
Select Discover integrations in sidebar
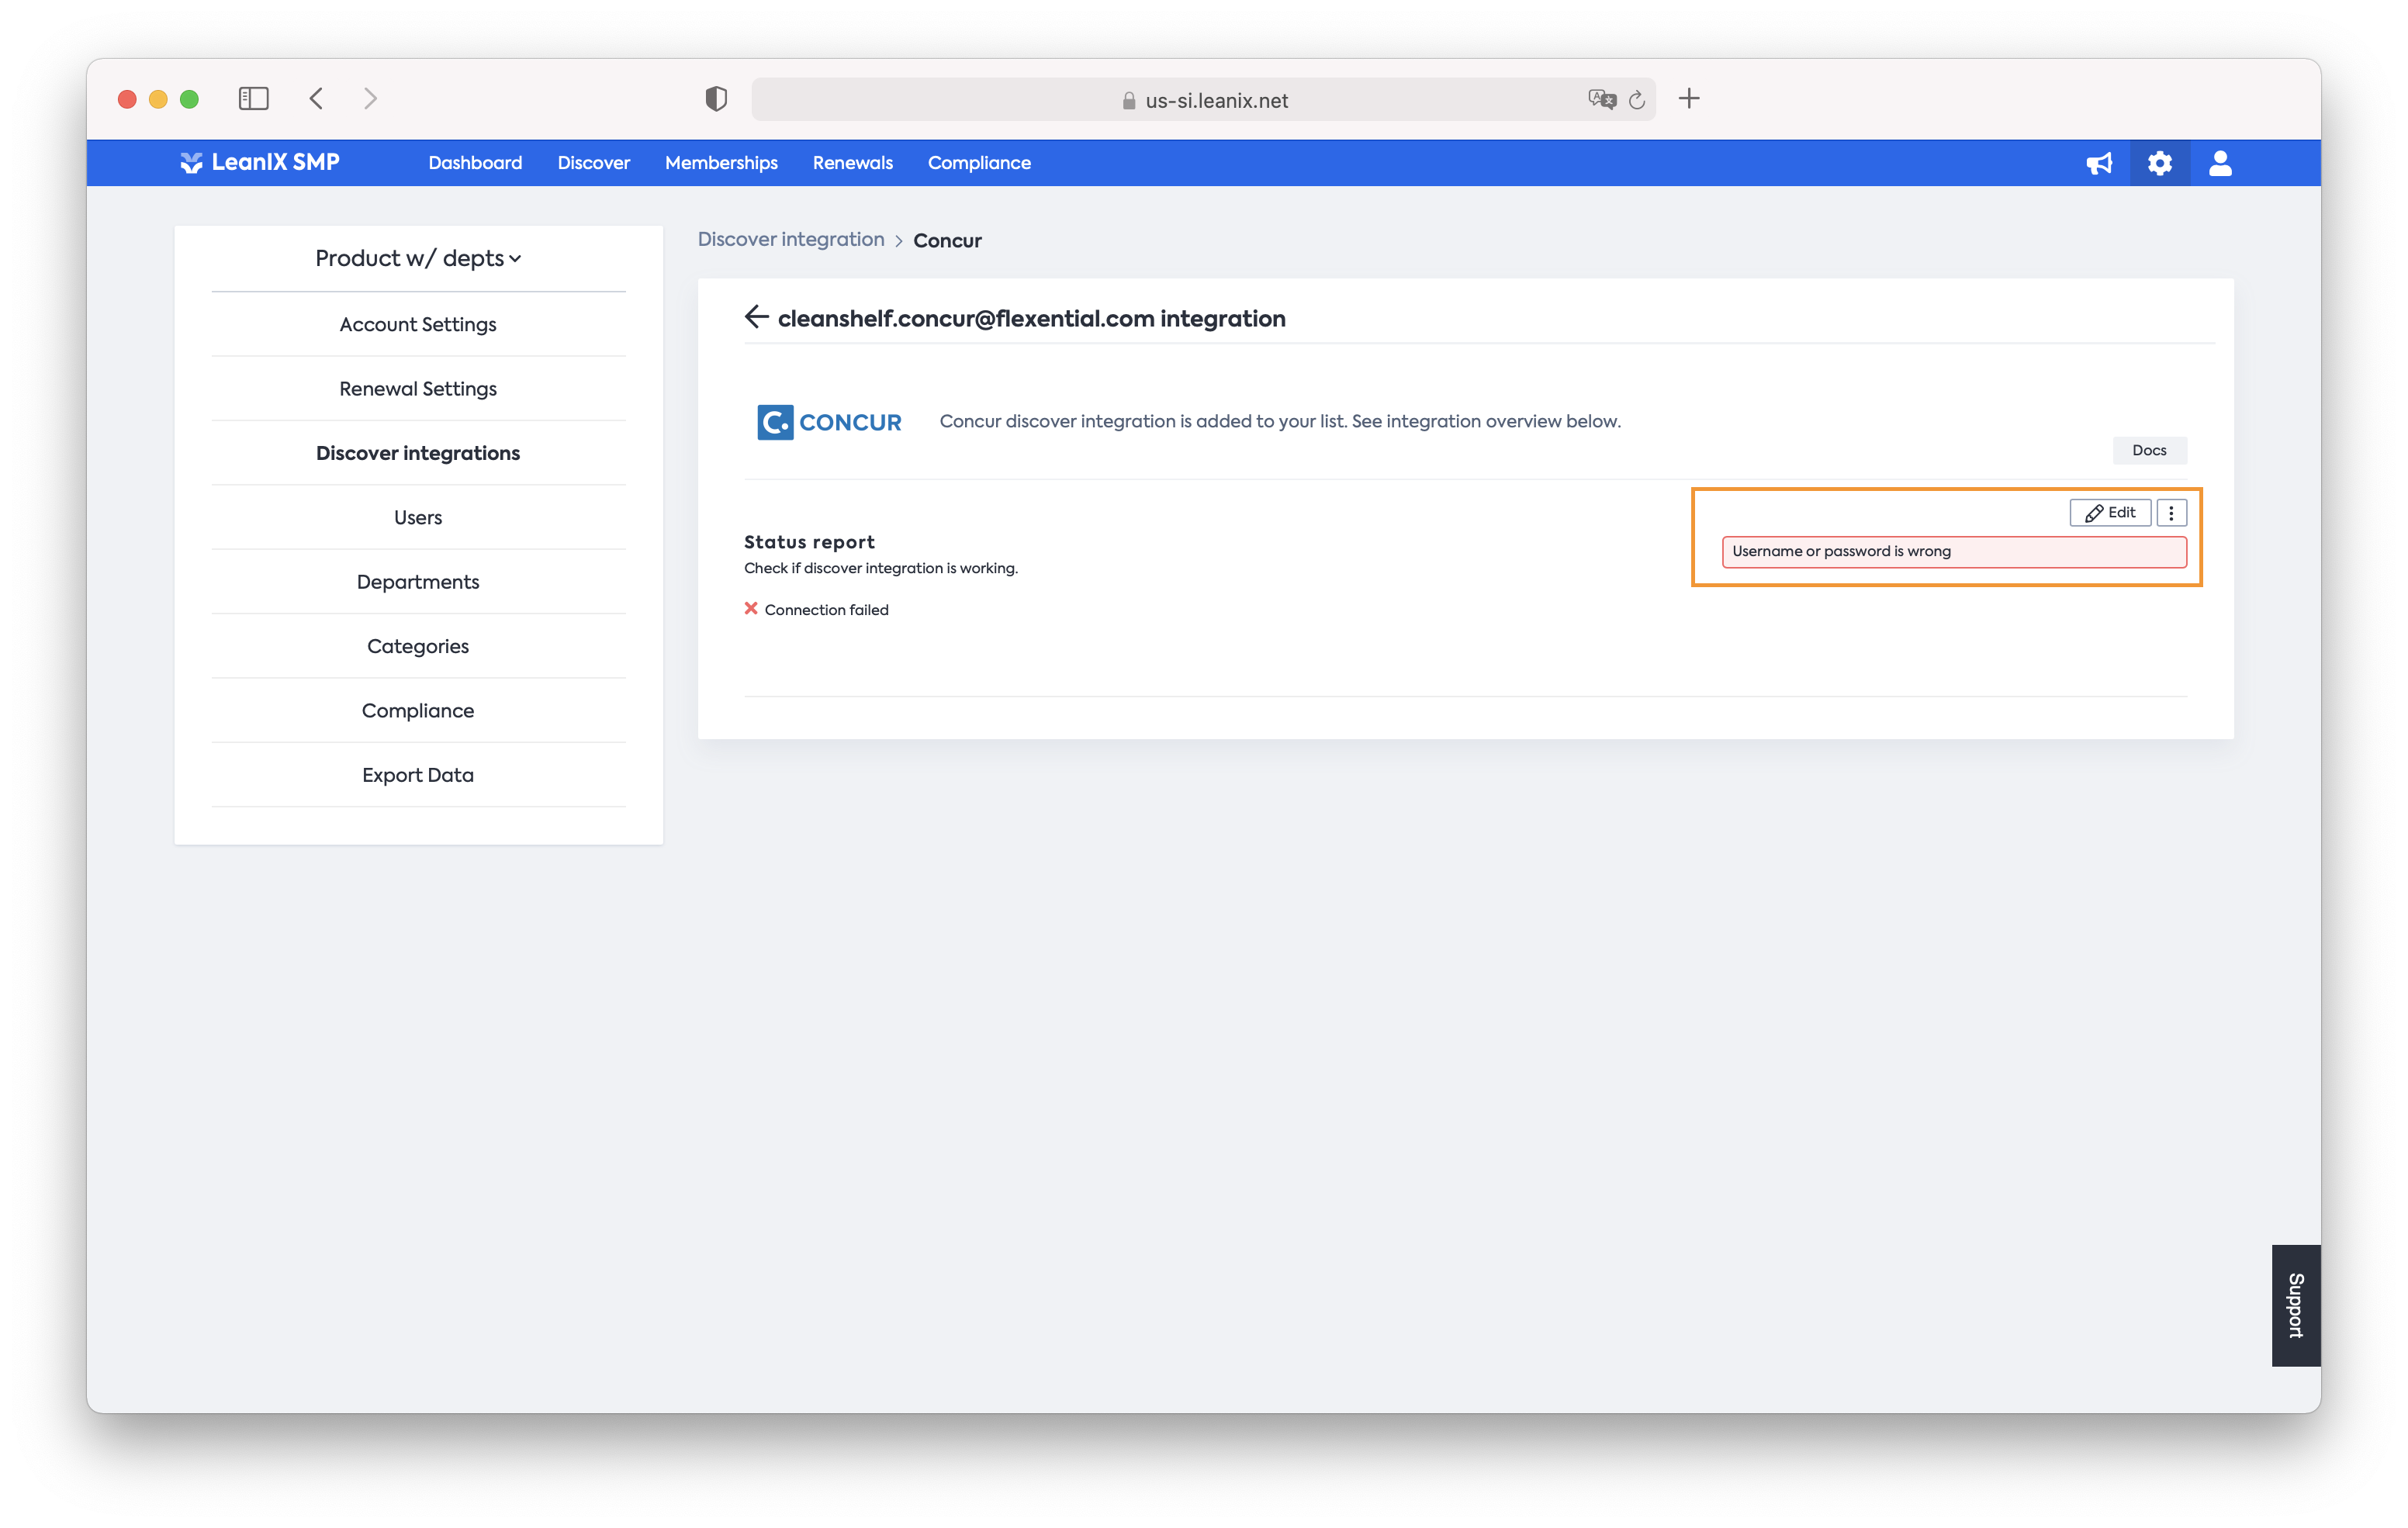[x=418, y=453]
